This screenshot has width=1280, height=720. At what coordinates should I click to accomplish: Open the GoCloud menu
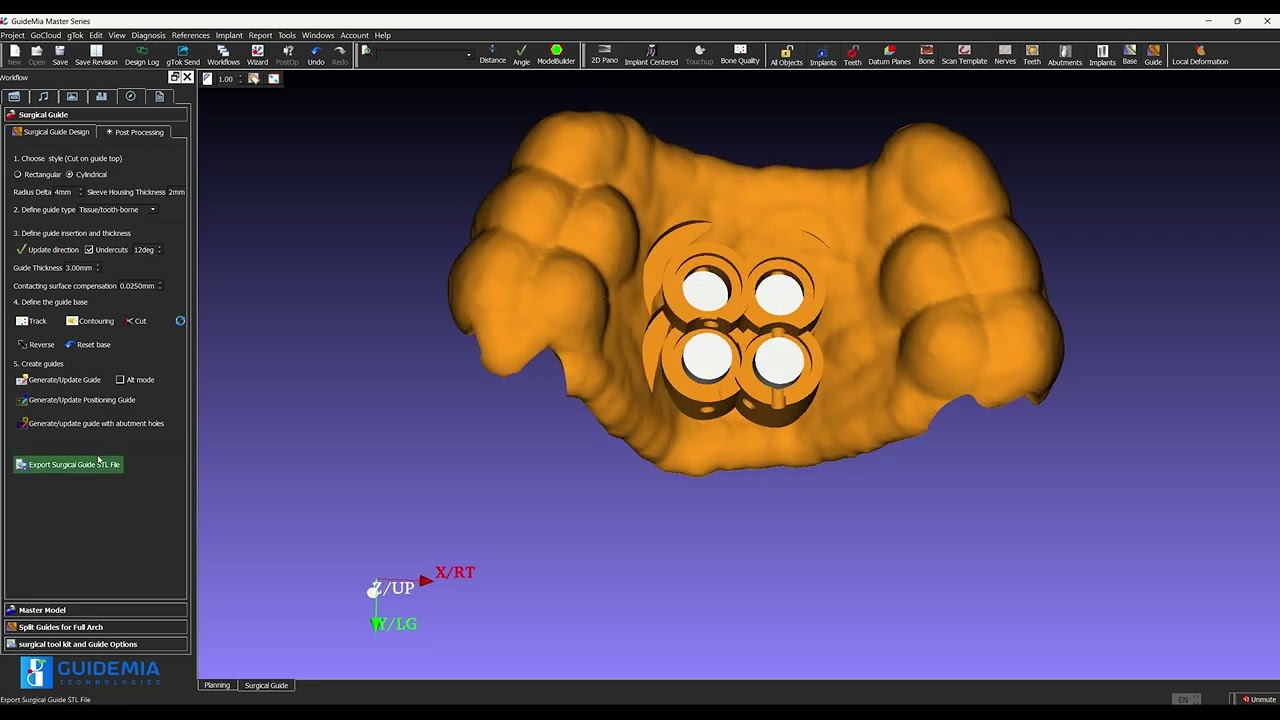(45, 35)
